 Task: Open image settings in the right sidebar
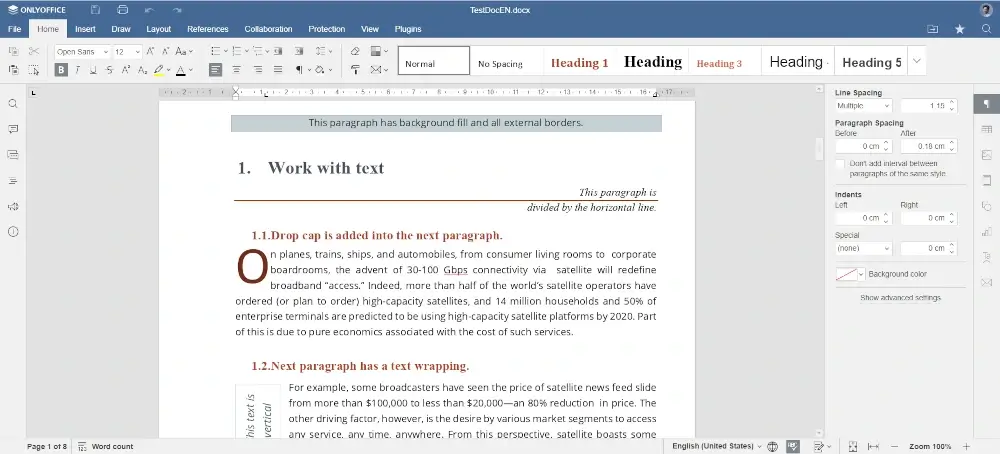pos(987,155)
